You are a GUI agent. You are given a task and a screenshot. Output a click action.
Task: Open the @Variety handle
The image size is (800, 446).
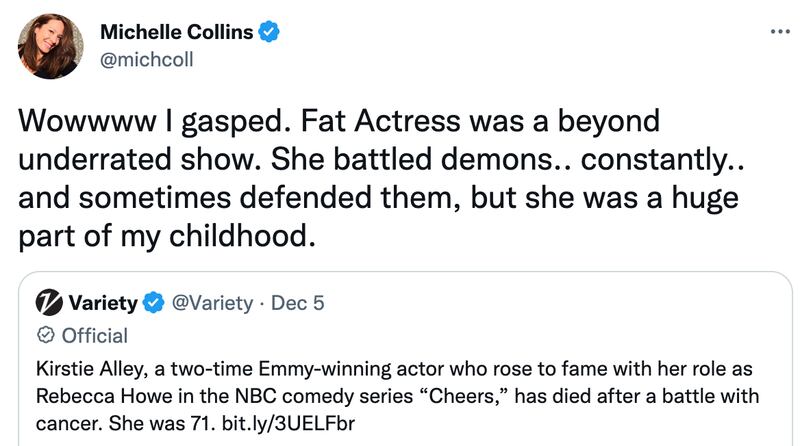[x=212, y=303]
